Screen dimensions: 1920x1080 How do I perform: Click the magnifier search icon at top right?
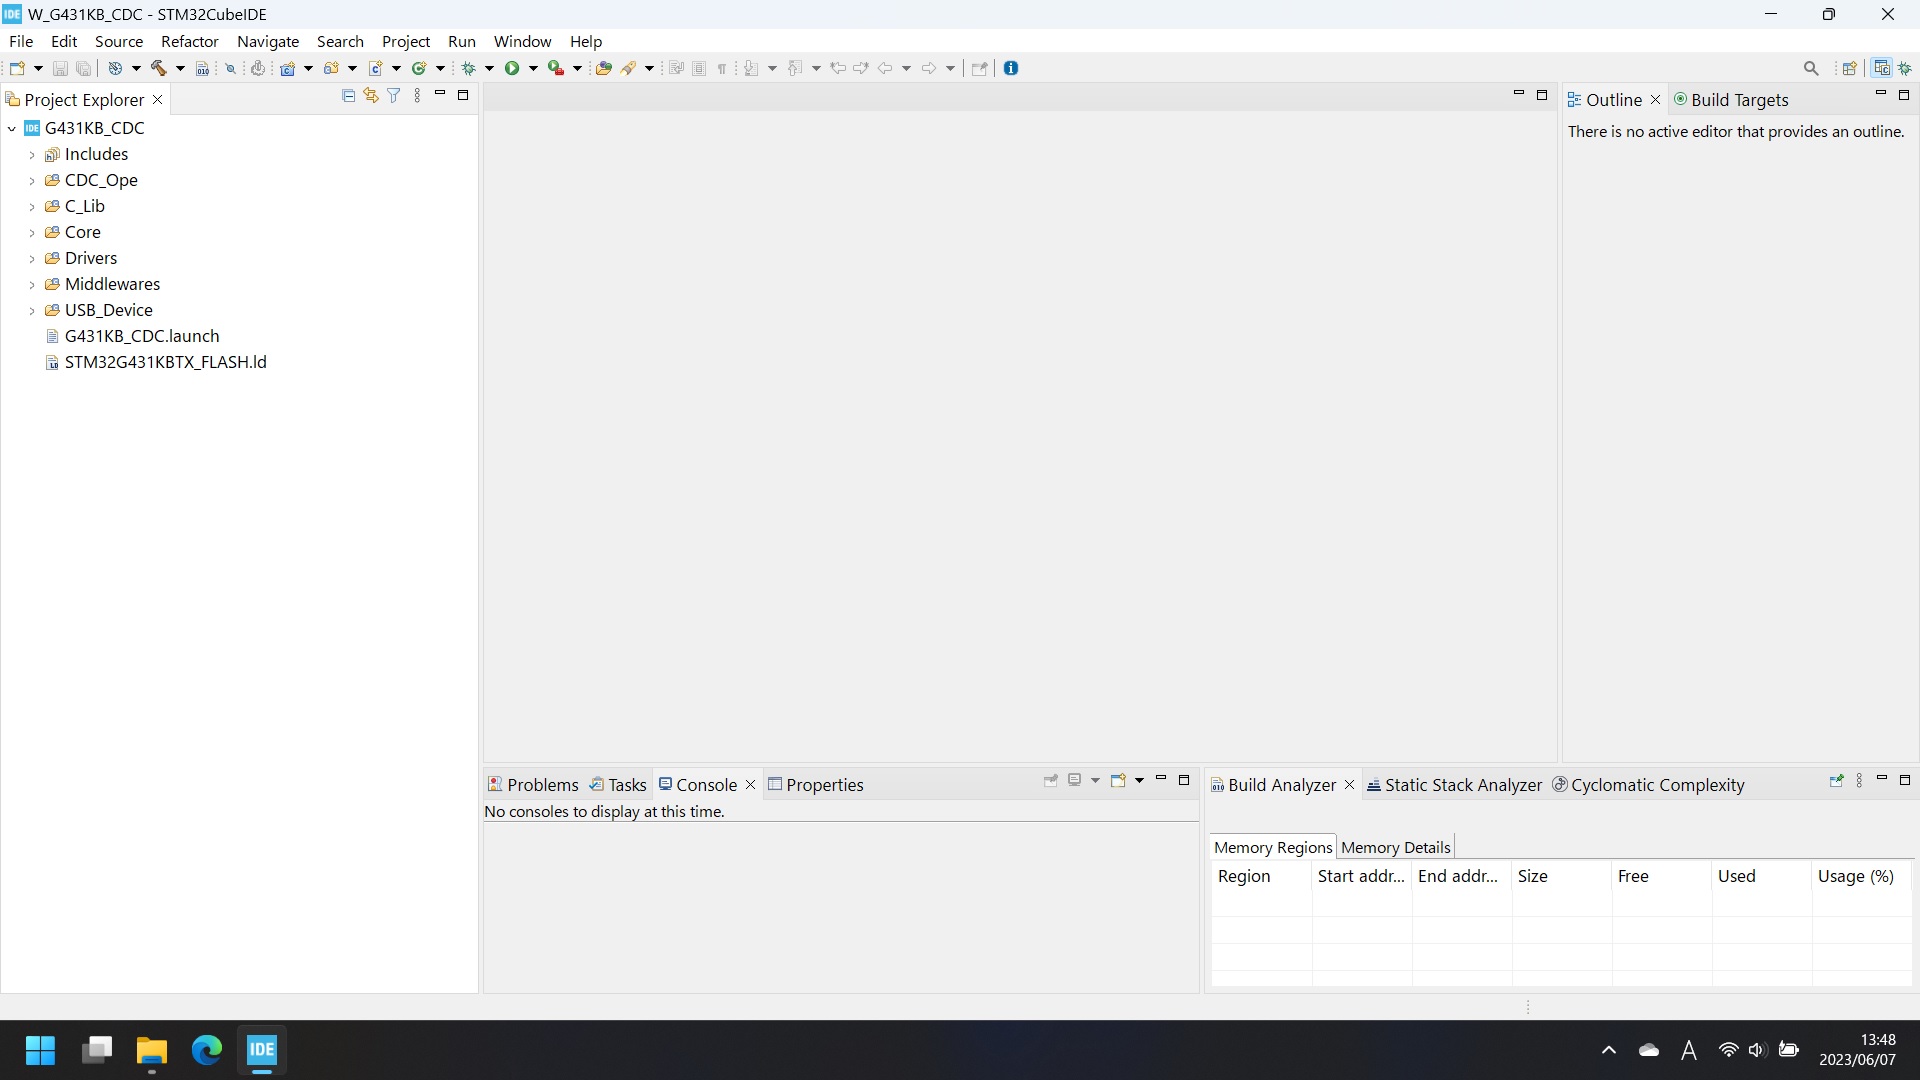point(1811,68)
